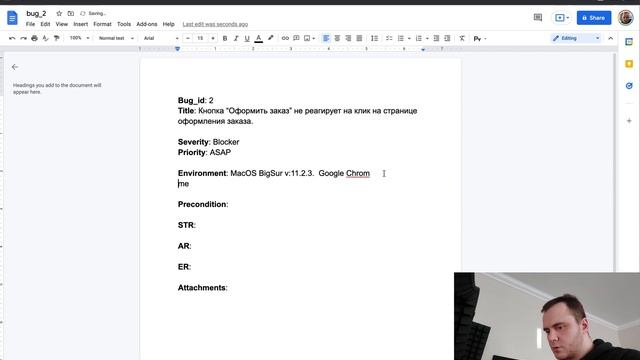Screen dimensions: 640x360
Task: Expand numbered list options arrow
Action: (427, 39)
